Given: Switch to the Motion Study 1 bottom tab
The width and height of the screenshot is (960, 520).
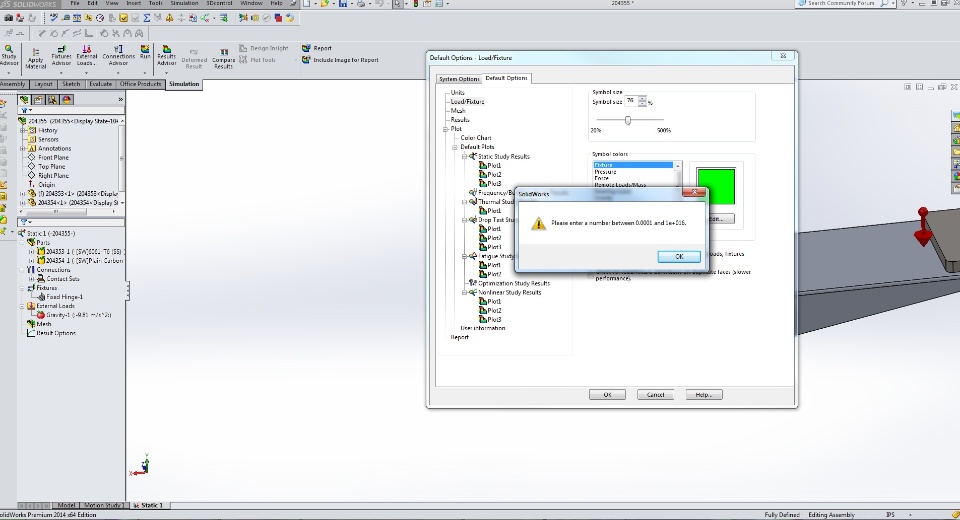Looking at the screenshot, I should (x=103, y=505).
